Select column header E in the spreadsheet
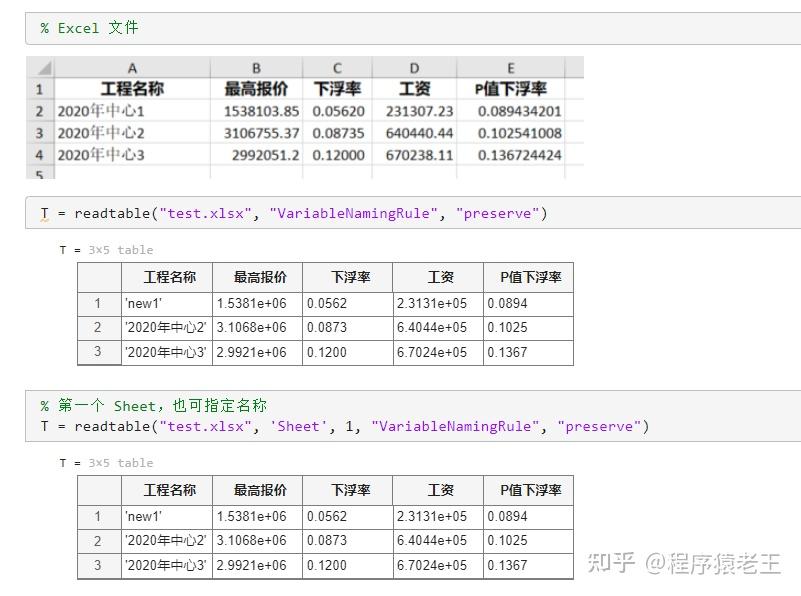The height and width of the screenshot is (596, 801). click(x=510, y=67)
